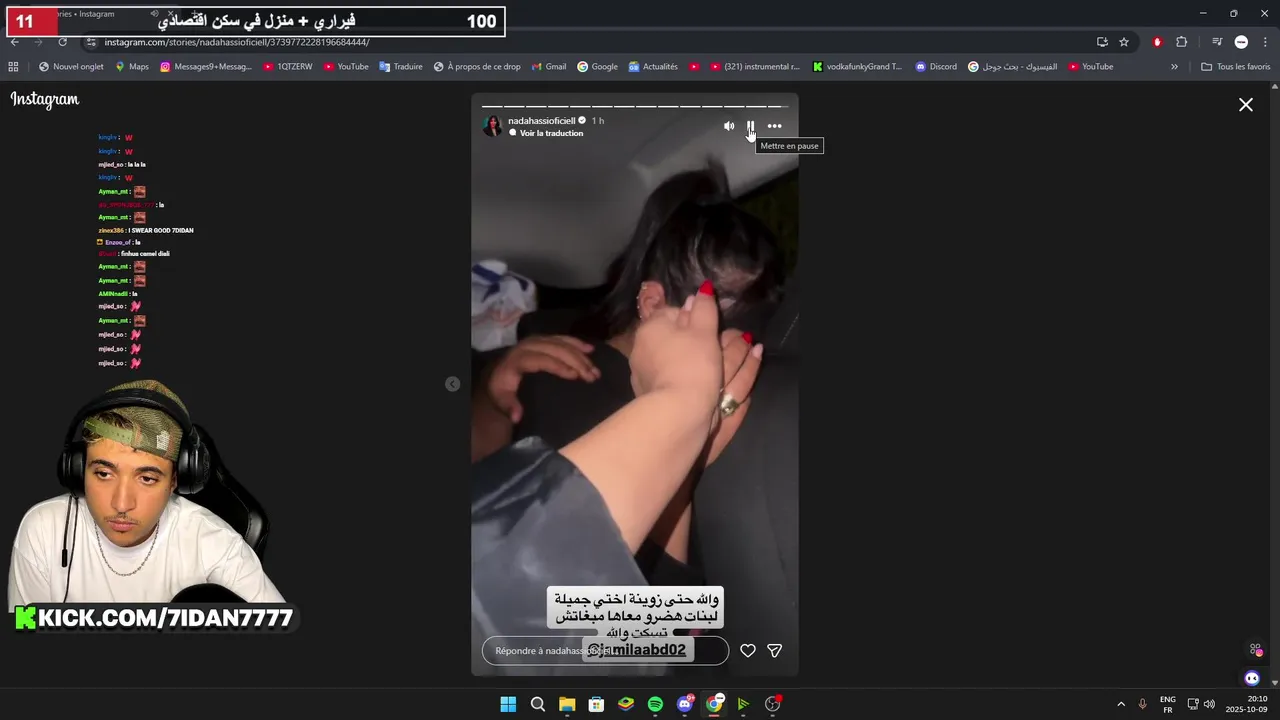Open Chrome extensions puzzle menu
The height and width of the screenshot is (720, 1280).
coord(1182,42)
